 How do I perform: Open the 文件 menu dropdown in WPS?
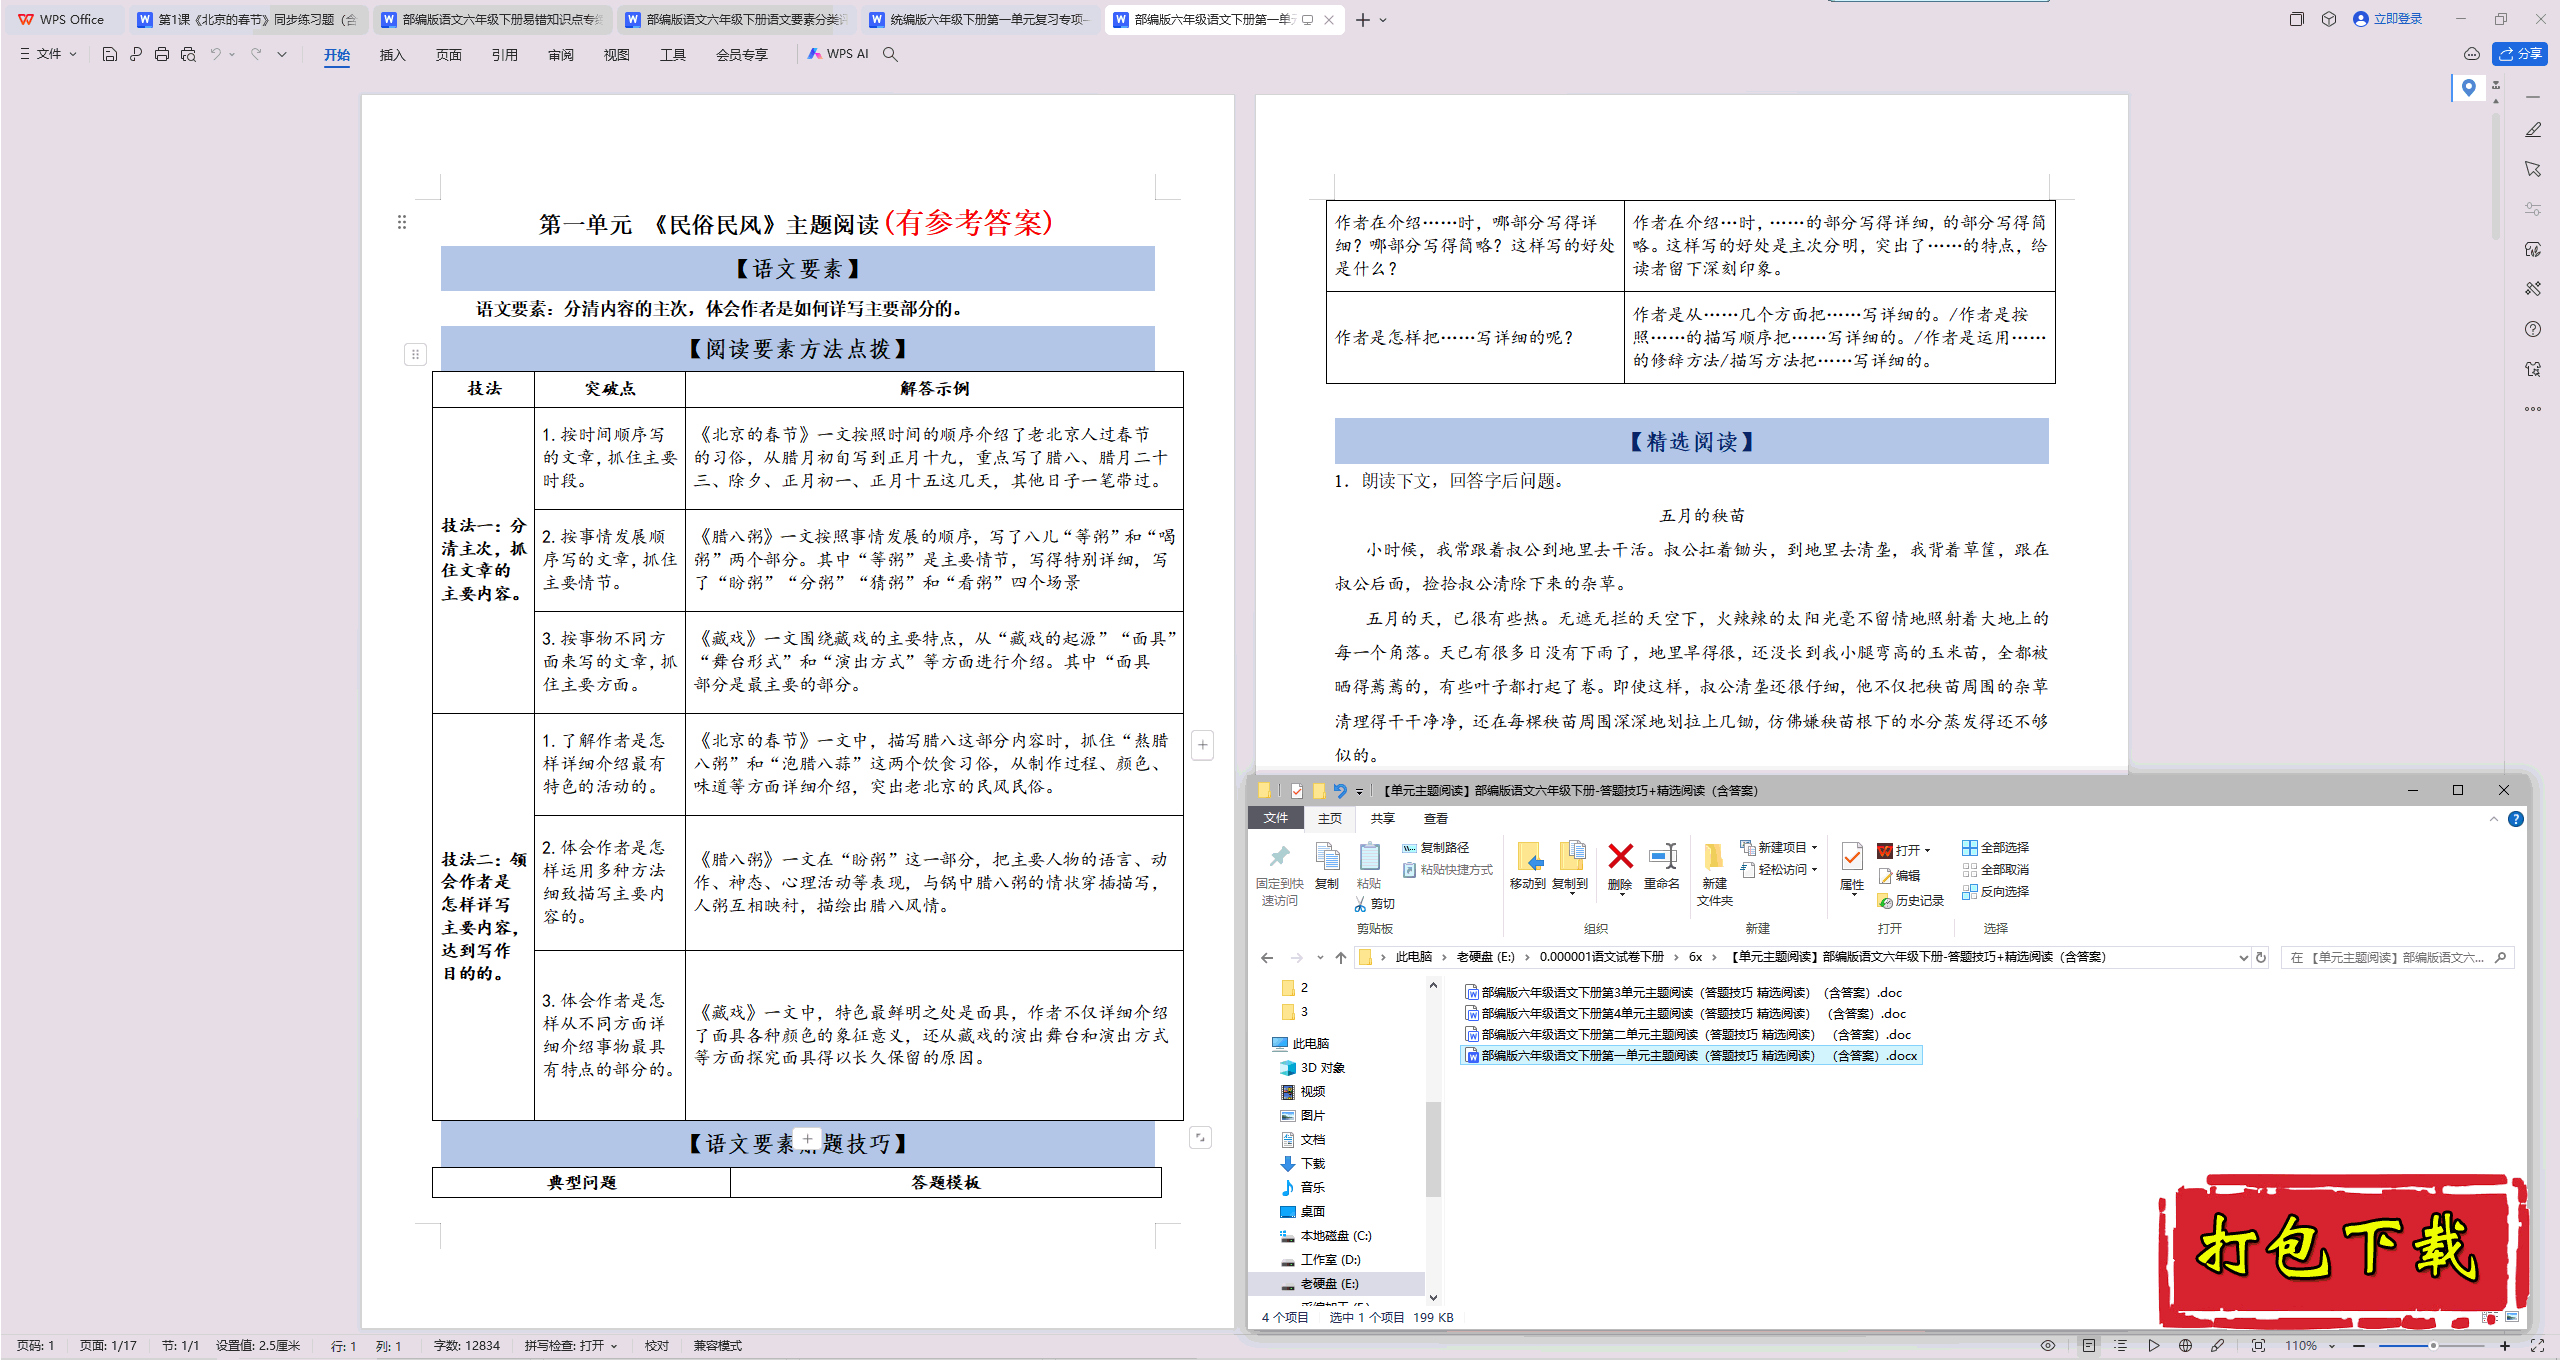point(48,54)
